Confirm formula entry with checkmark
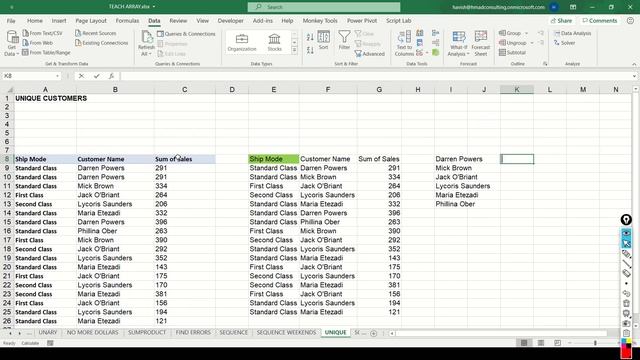Image resolution: width=640 pixels, height=360 pixels. click(x=96, y=76)
